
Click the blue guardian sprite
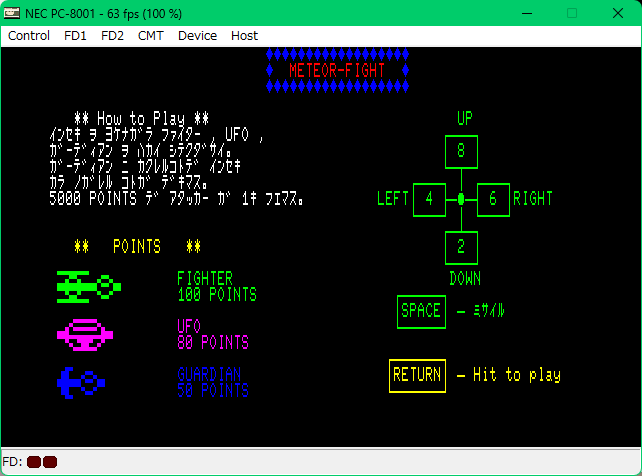[x=81, y=383]
